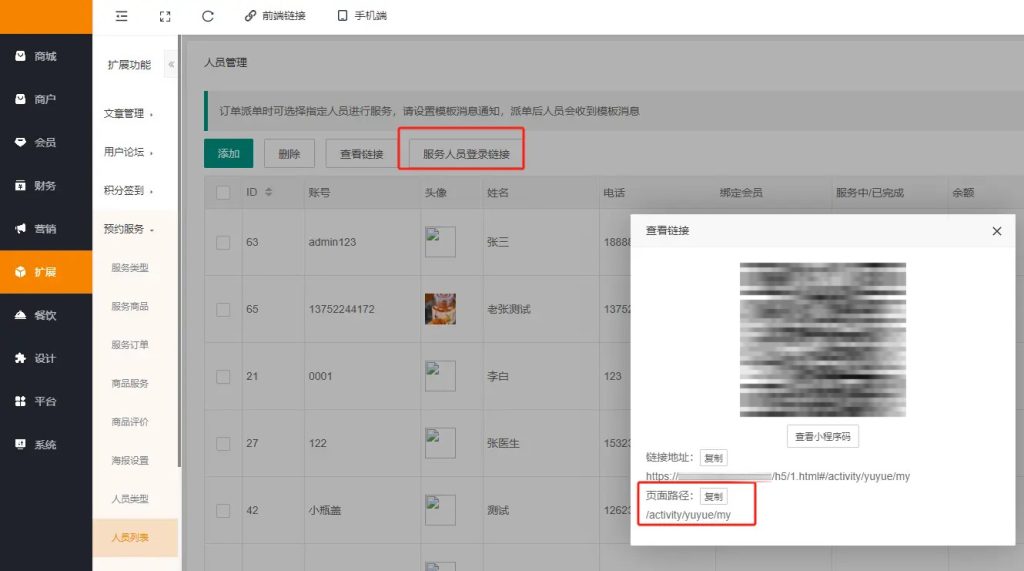The image size is (1024, 571).
Task: Check the row for 小瓶盖
Action: coord(223,511)
